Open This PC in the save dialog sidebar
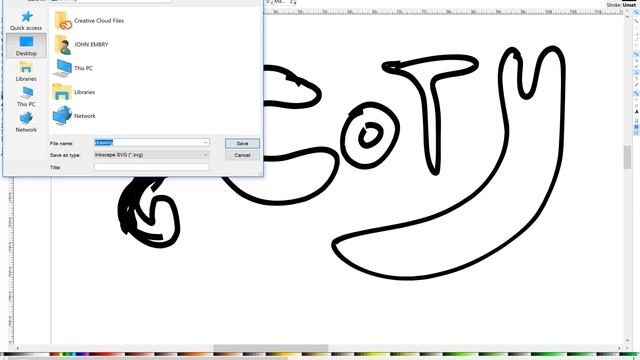 26,97
